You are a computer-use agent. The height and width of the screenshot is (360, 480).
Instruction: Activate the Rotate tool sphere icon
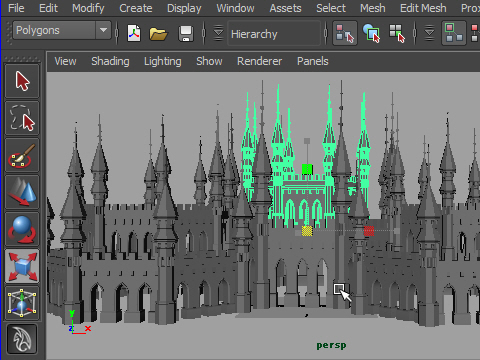(22, 229)
